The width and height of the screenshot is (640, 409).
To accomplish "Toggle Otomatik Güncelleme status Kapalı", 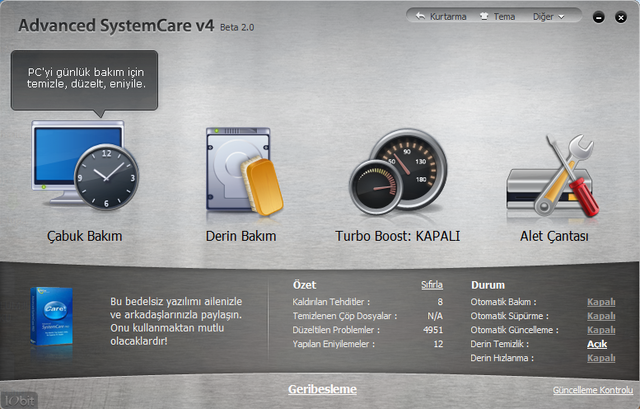I will click(x=601, y=330).
